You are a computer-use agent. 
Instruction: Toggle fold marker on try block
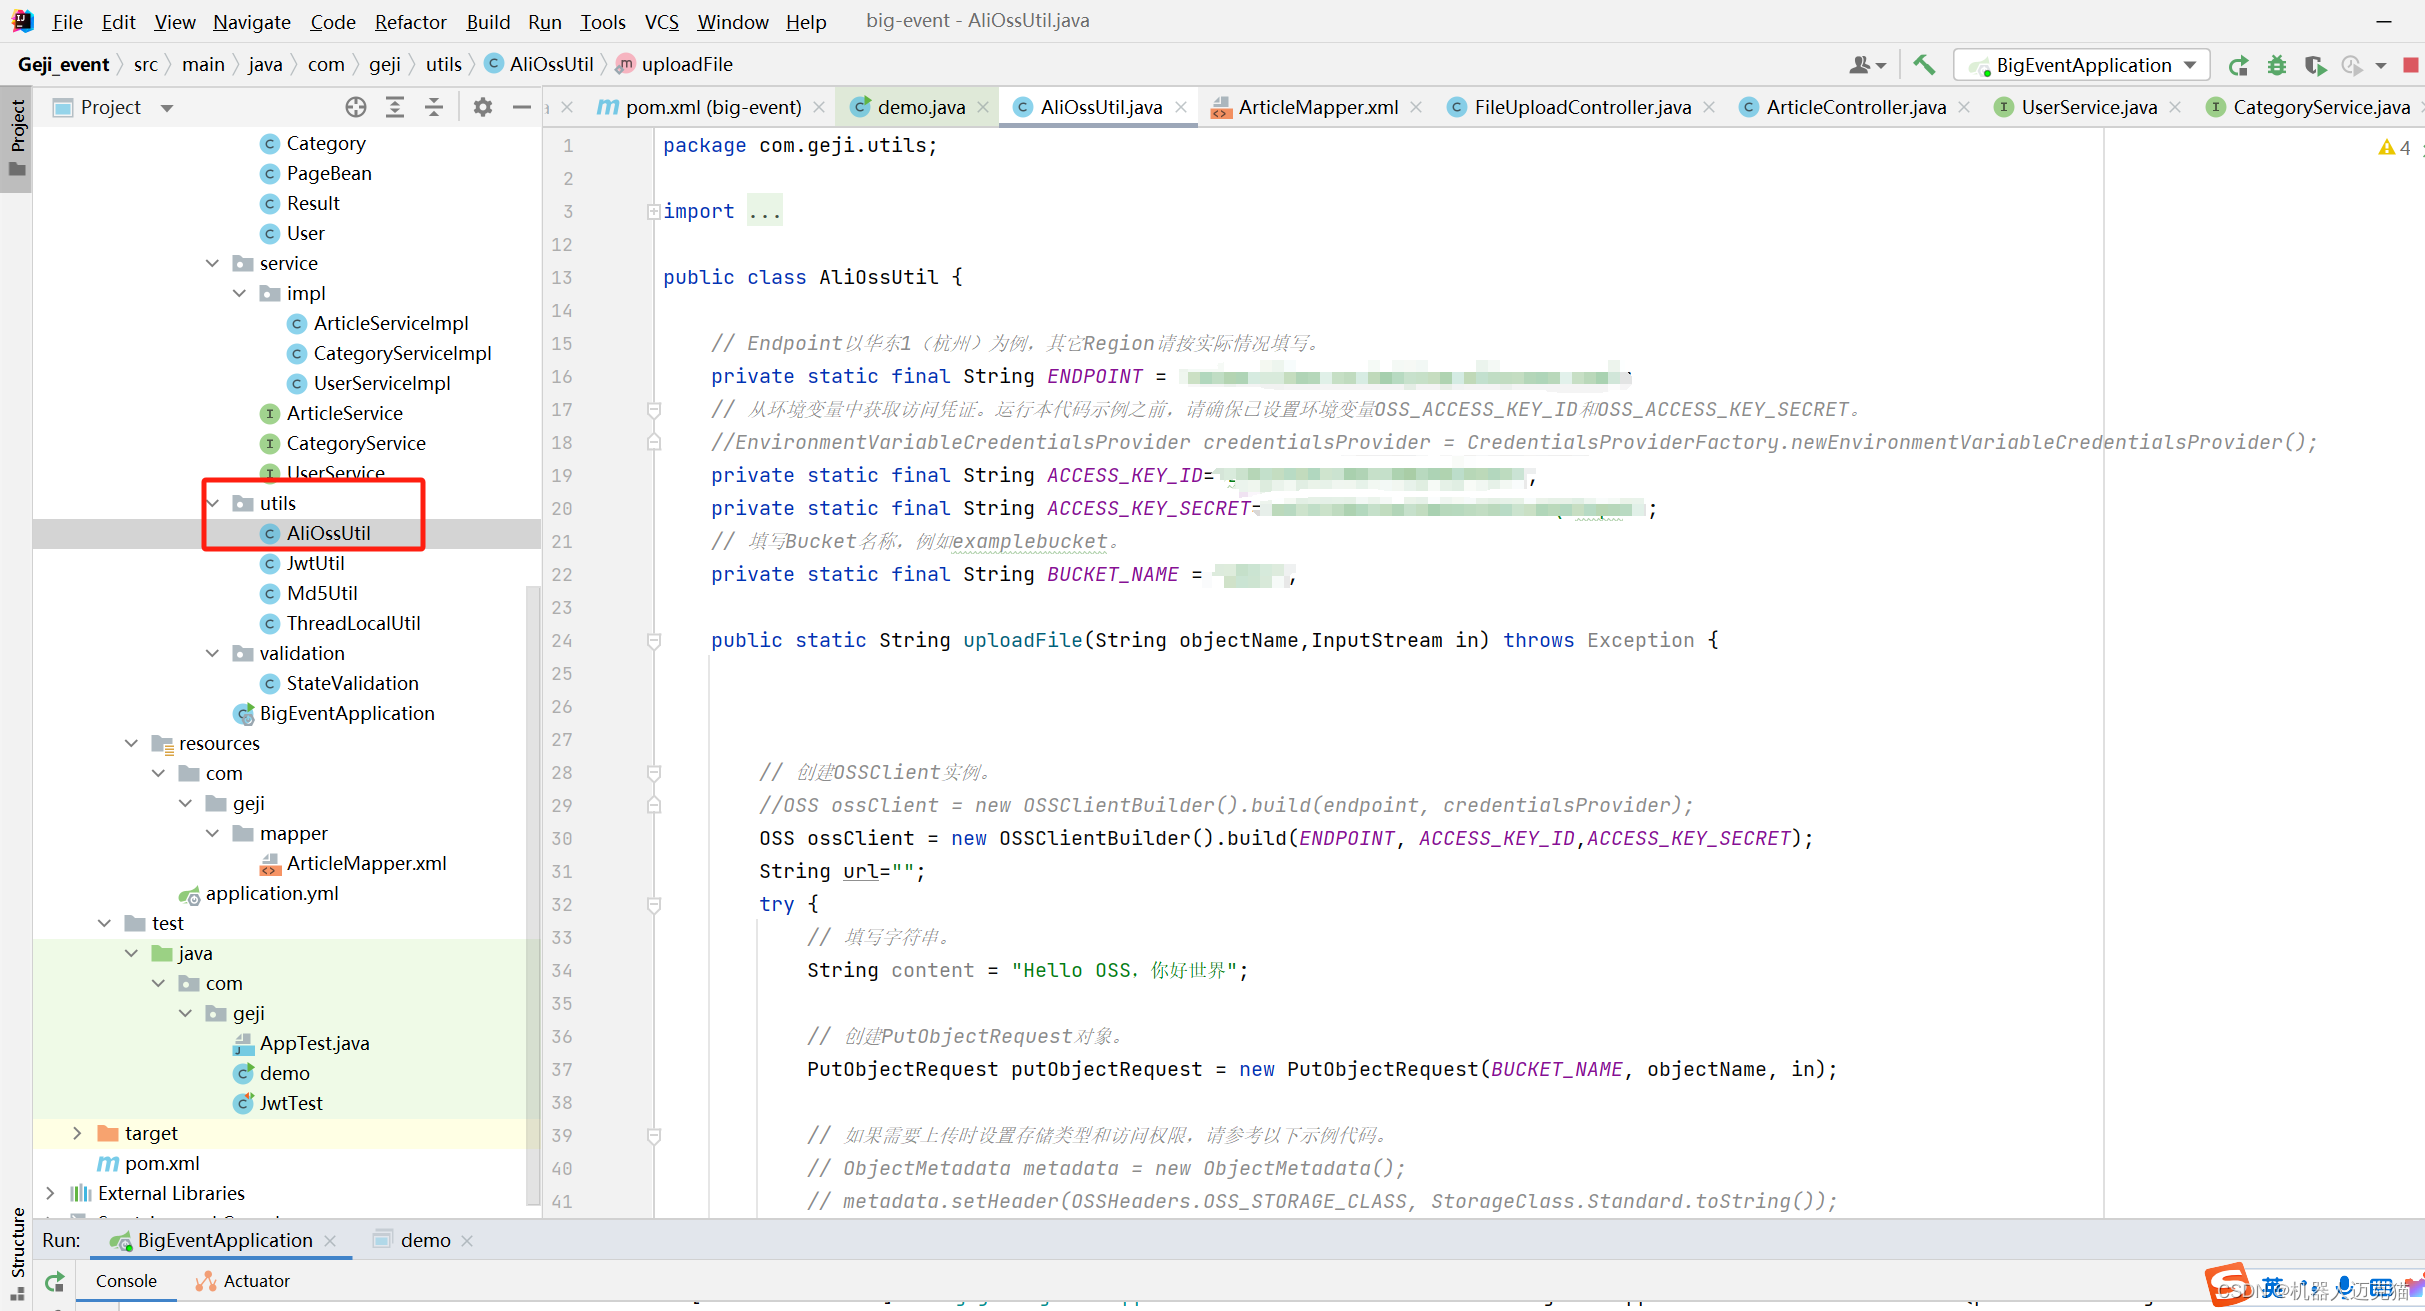pyautogui.click(x=654, y=904)
